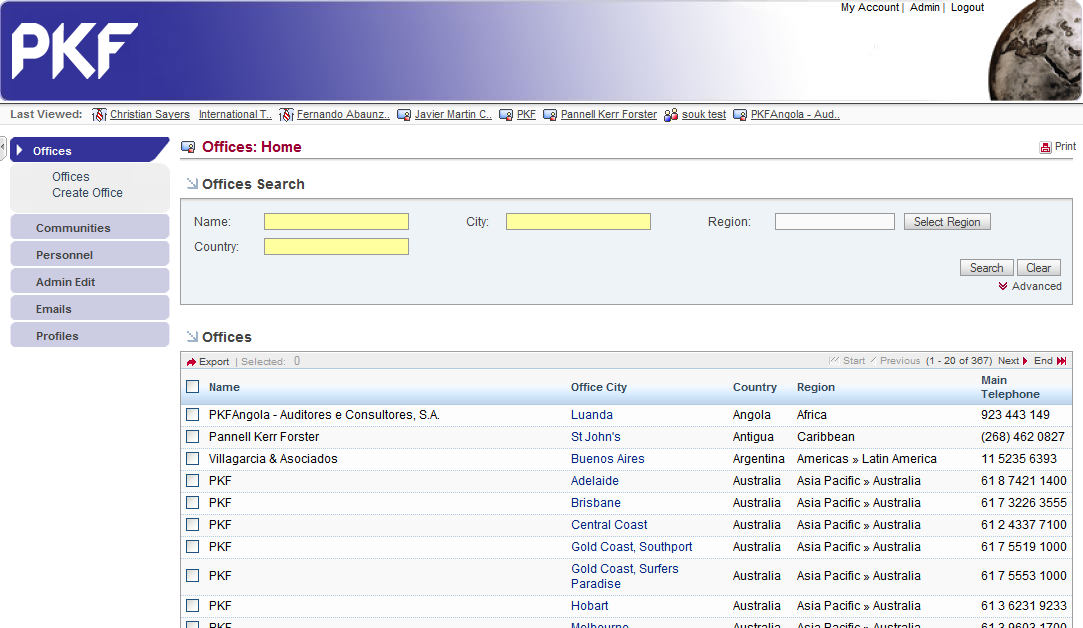Check the Villagarcia & Asociados row checkbox
Image resolution: width=1083 pixels, height=628 pixels.
[193, 459]
